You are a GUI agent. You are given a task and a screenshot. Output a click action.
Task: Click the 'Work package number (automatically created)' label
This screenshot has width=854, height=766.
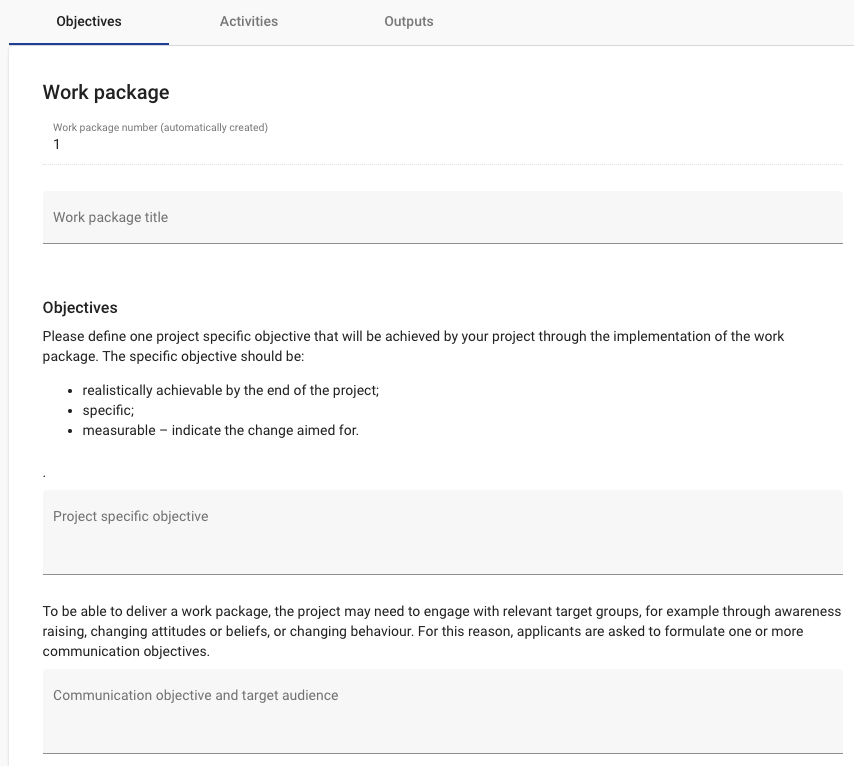pos(160,127)
